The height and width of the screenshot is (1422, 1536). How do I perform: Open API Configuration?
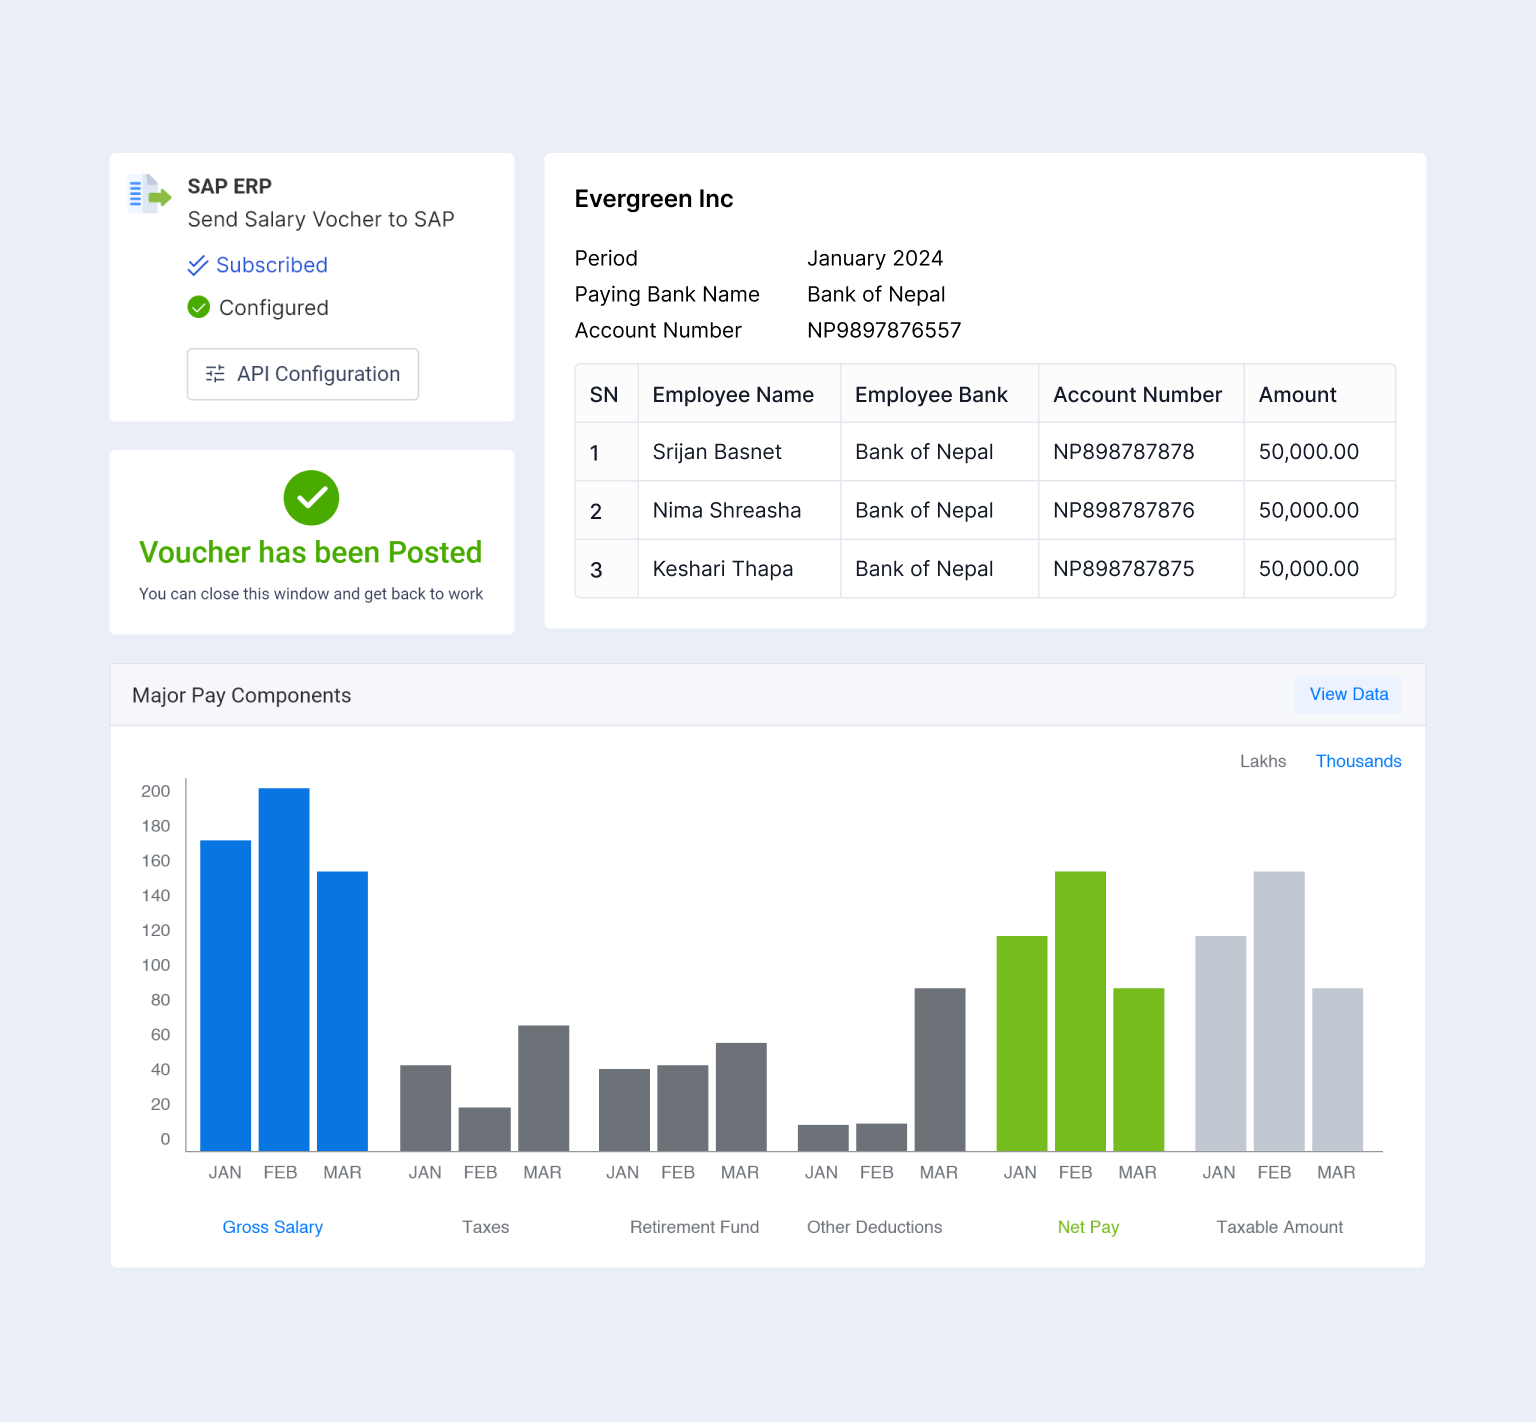[302, 373]
